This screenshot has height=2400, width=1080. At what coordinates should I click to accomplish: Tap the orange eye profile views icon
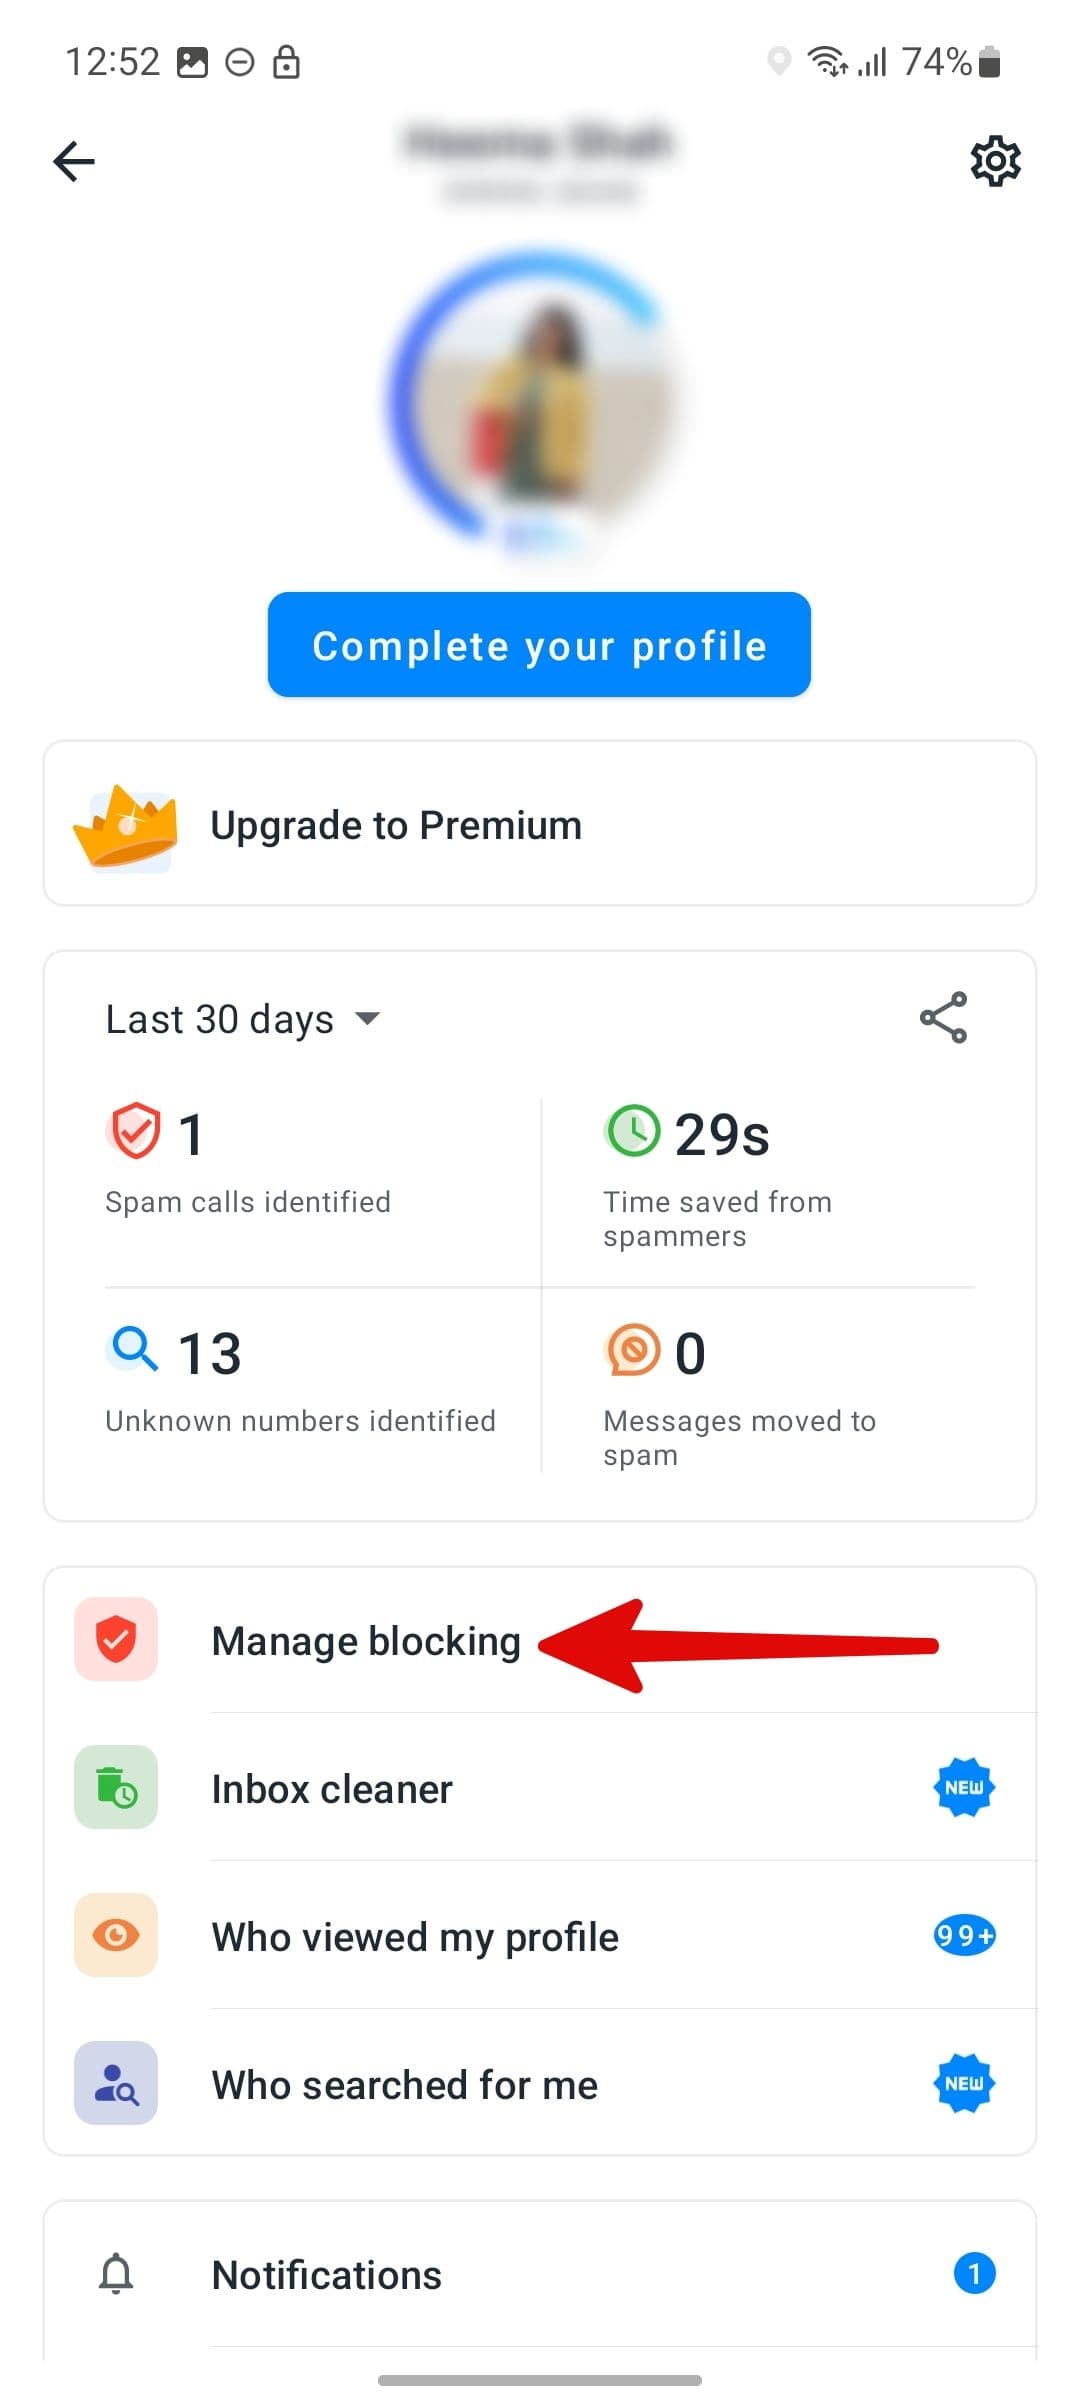116,1936
